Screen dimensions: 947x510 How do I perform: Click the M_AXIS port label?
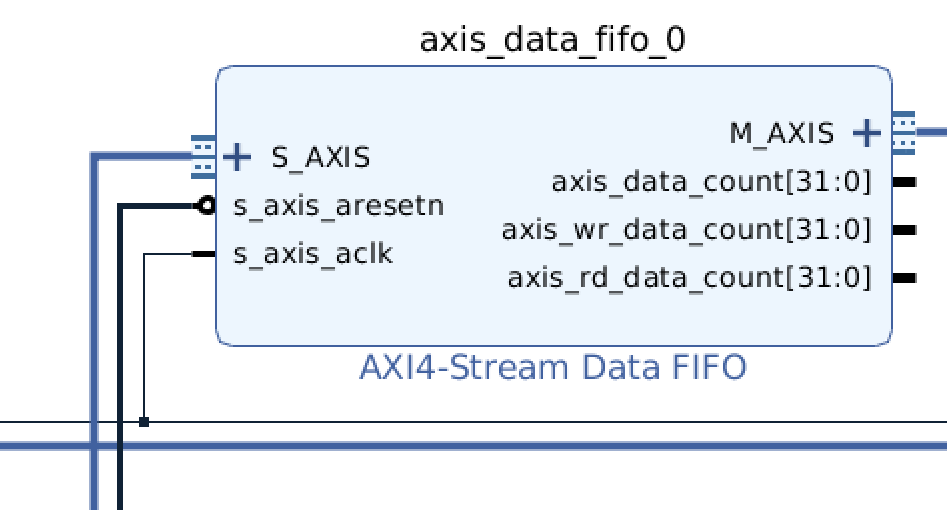(781, 133)
